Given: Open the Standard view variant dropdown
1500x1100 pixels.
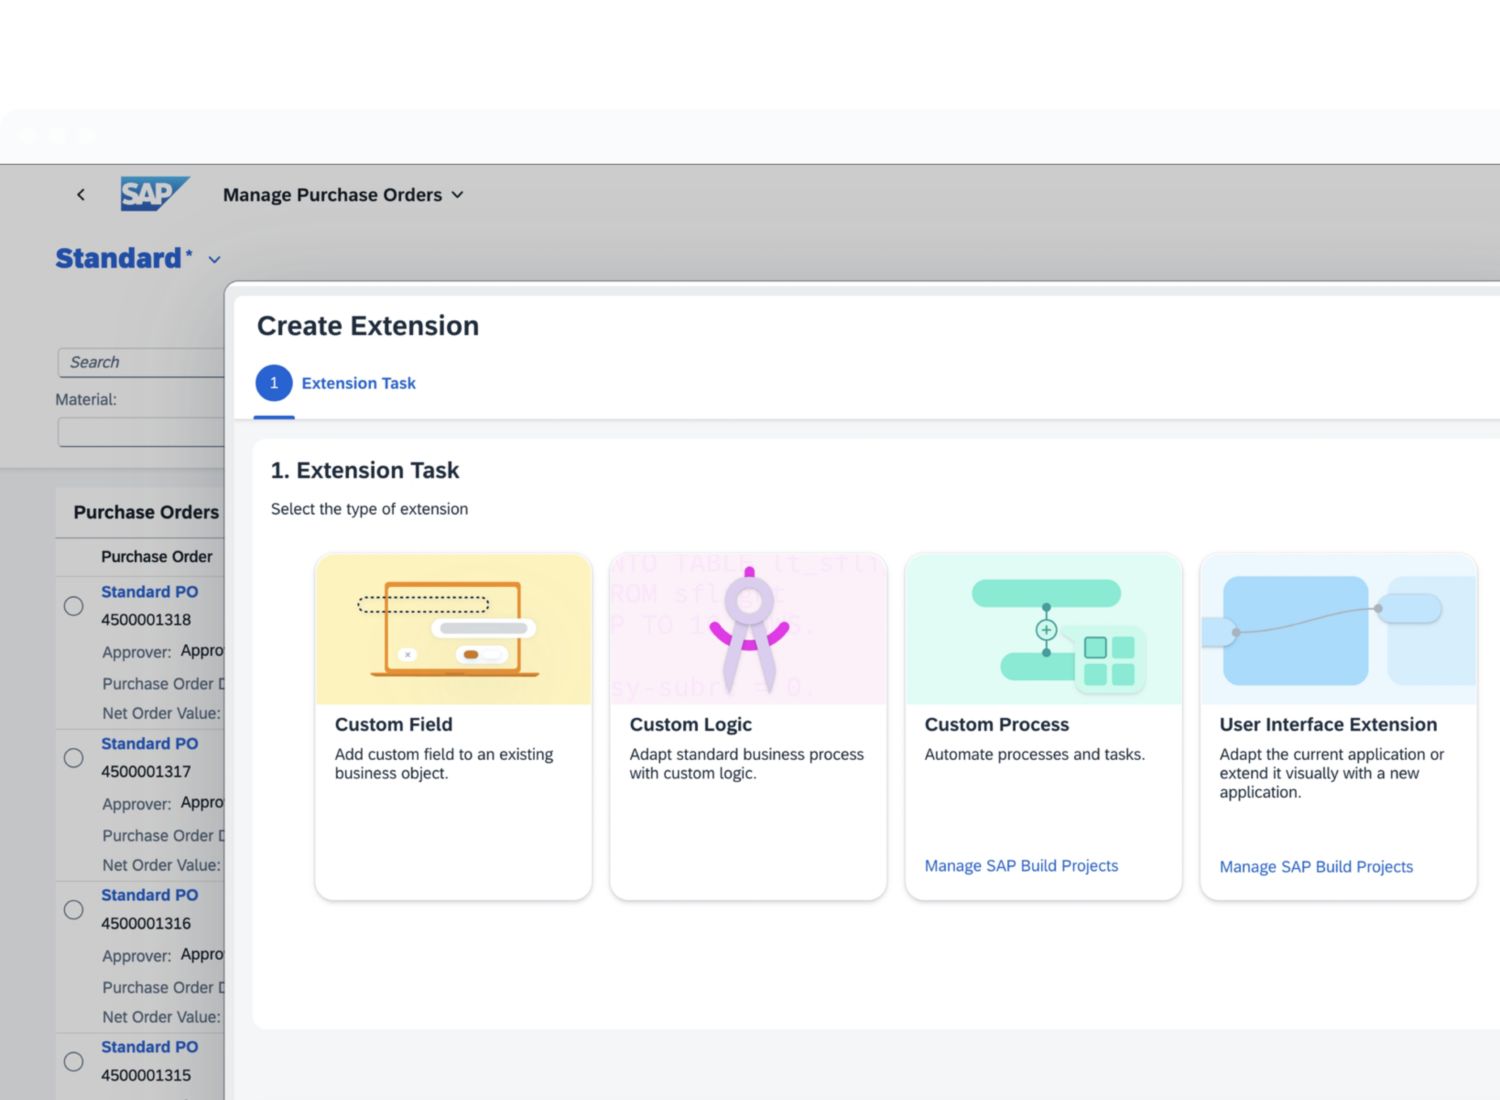Looking at the screenshot, I should point(214,260).
